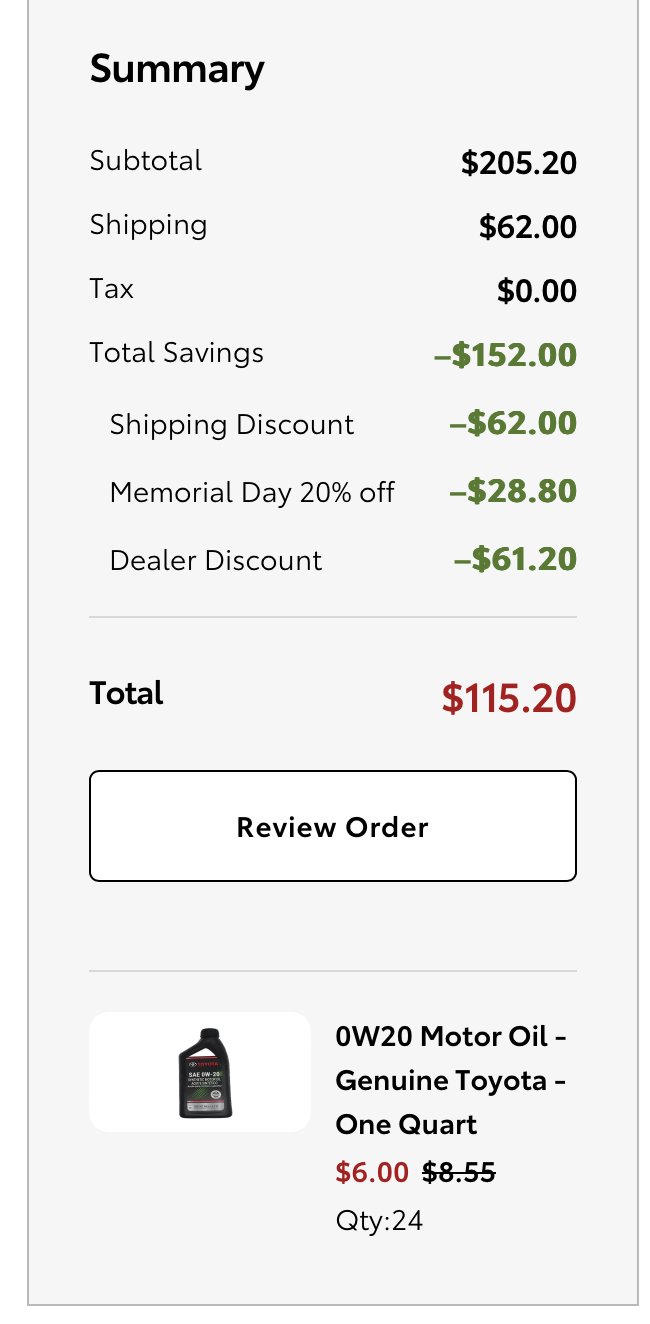This screenshot has width=650, height=1324.
Task: Click the Dealer Discount amount –$61.20
Action: click(515, 560)
